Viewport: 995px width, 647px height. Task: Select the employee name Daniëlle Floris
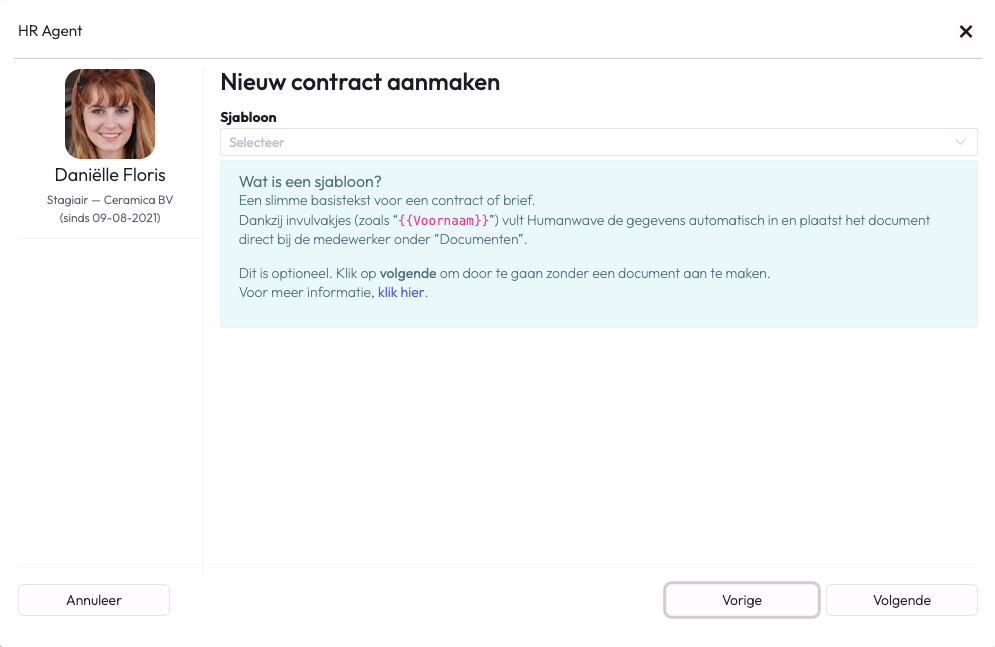[110, 175]
